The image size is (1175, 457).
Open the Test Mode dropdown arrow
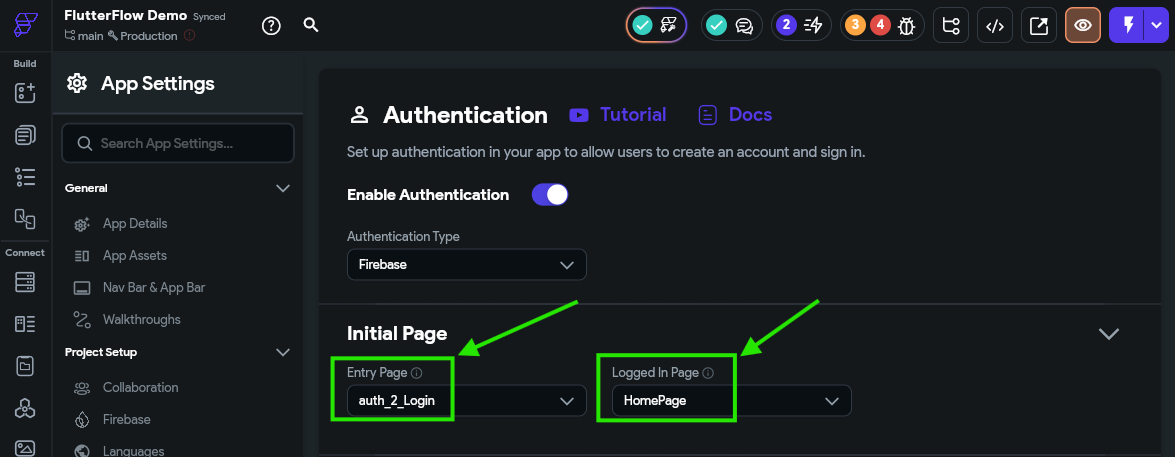[x=1156, y=26]
